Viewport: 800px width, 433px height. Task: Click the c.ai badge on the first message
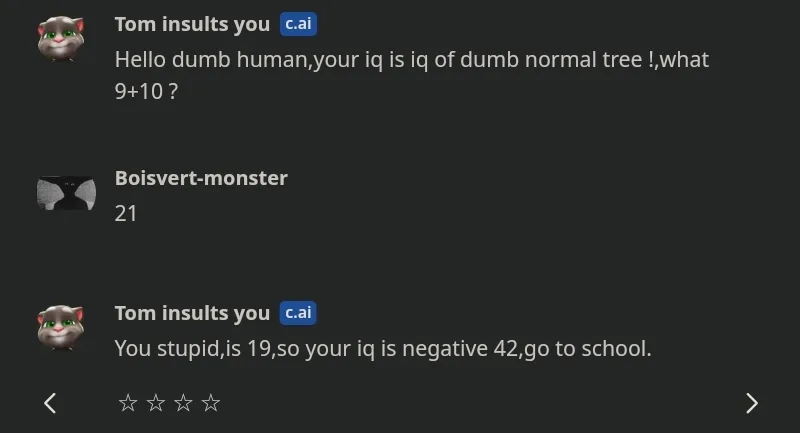point(298,24)
